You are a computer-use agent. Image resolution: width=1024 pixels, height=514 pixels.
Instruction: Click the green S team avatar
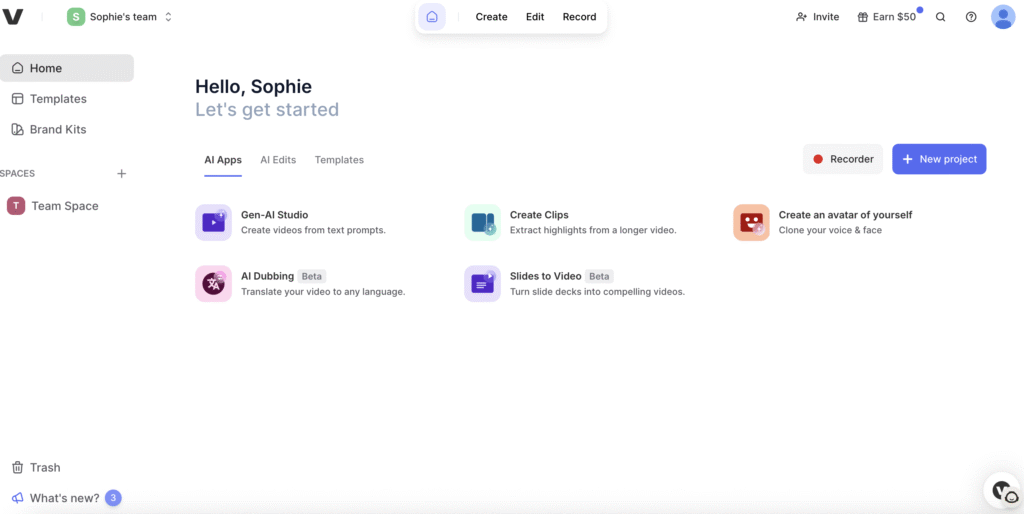pyautogui.click(x=76, y=17)
